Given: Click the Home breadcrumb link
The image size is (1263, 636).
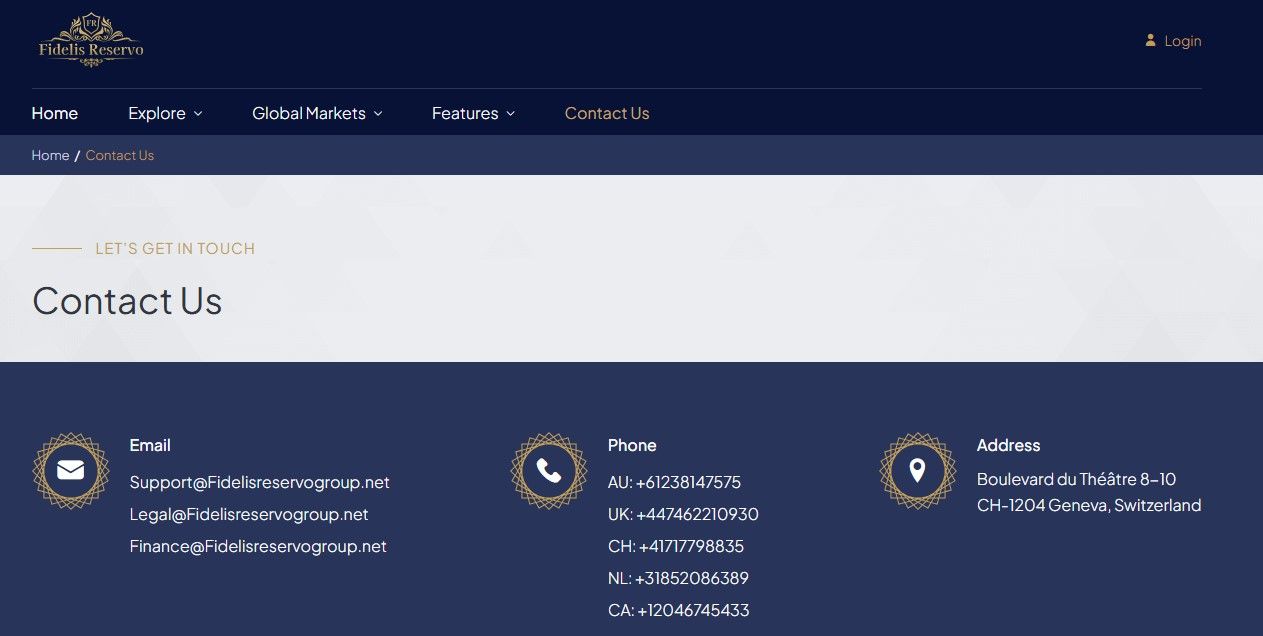Looking at the screenshot, I should (x=50, y=155).
